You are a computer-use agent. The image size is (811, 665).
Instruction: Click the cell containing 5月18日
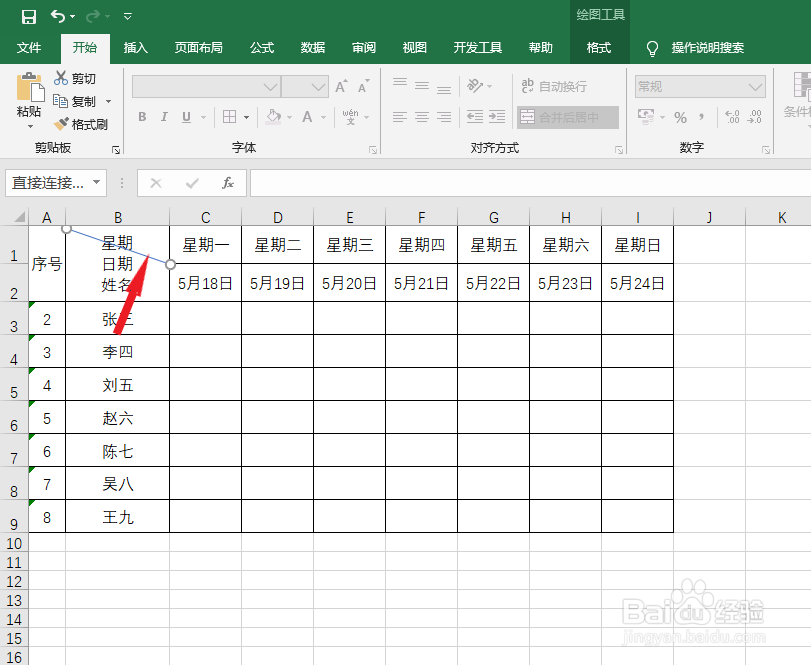tap(205, 283)
